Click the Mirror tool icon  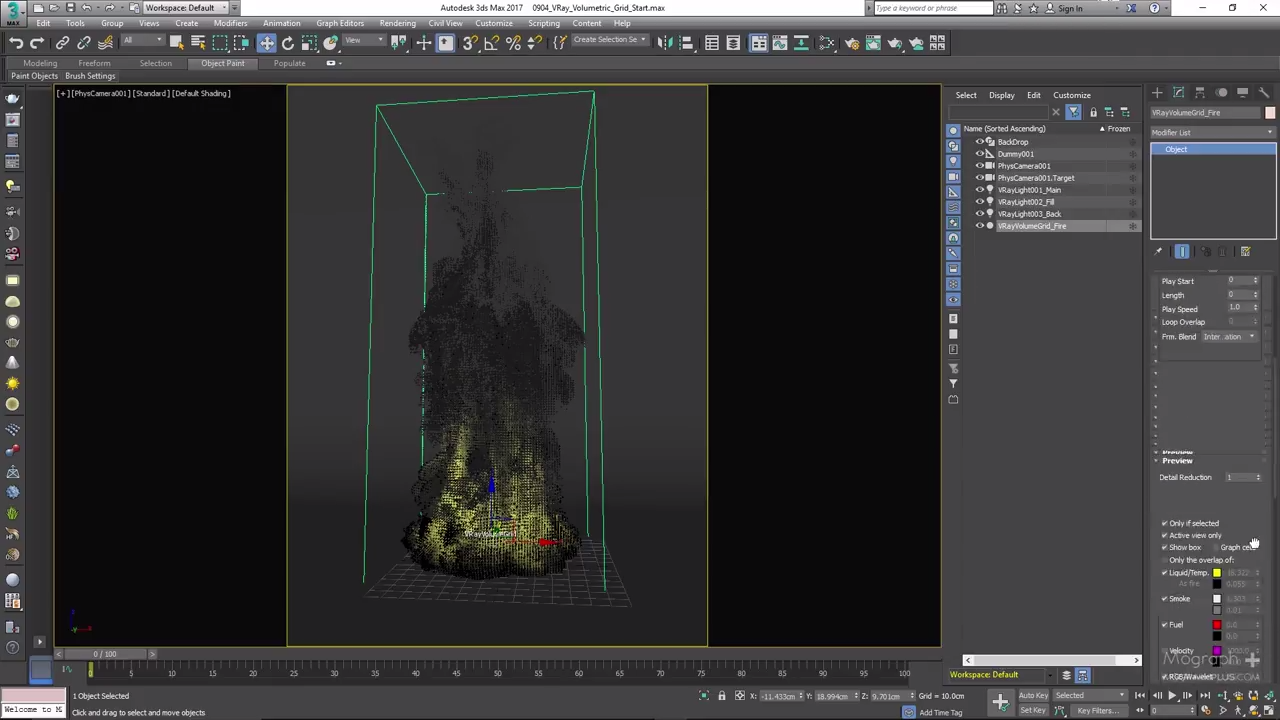click(664, 41)
